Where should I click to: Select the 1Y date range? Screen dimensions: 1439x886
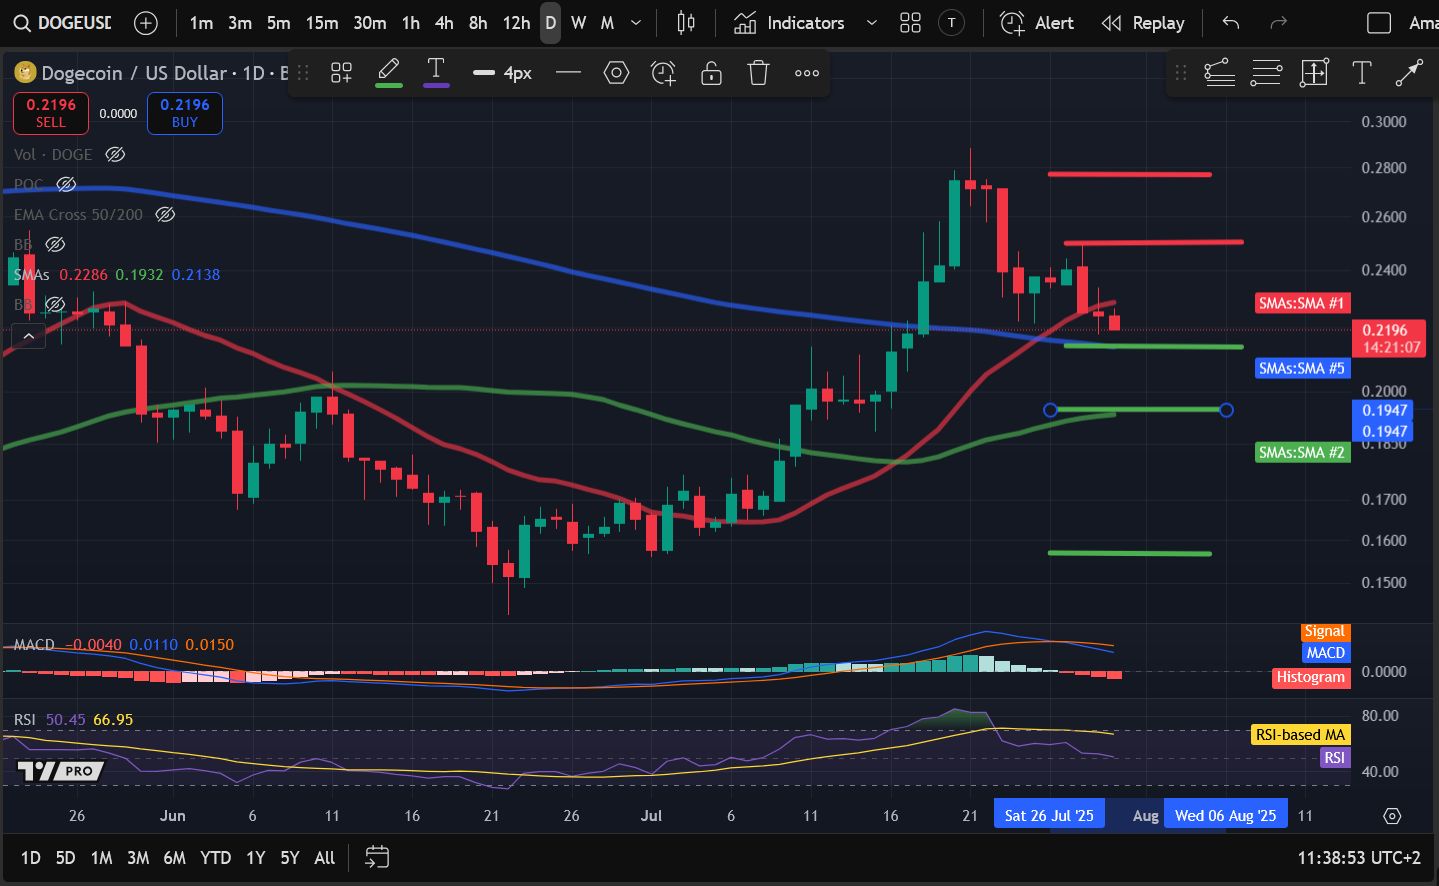pyautogui.click(x=256, y=858)
